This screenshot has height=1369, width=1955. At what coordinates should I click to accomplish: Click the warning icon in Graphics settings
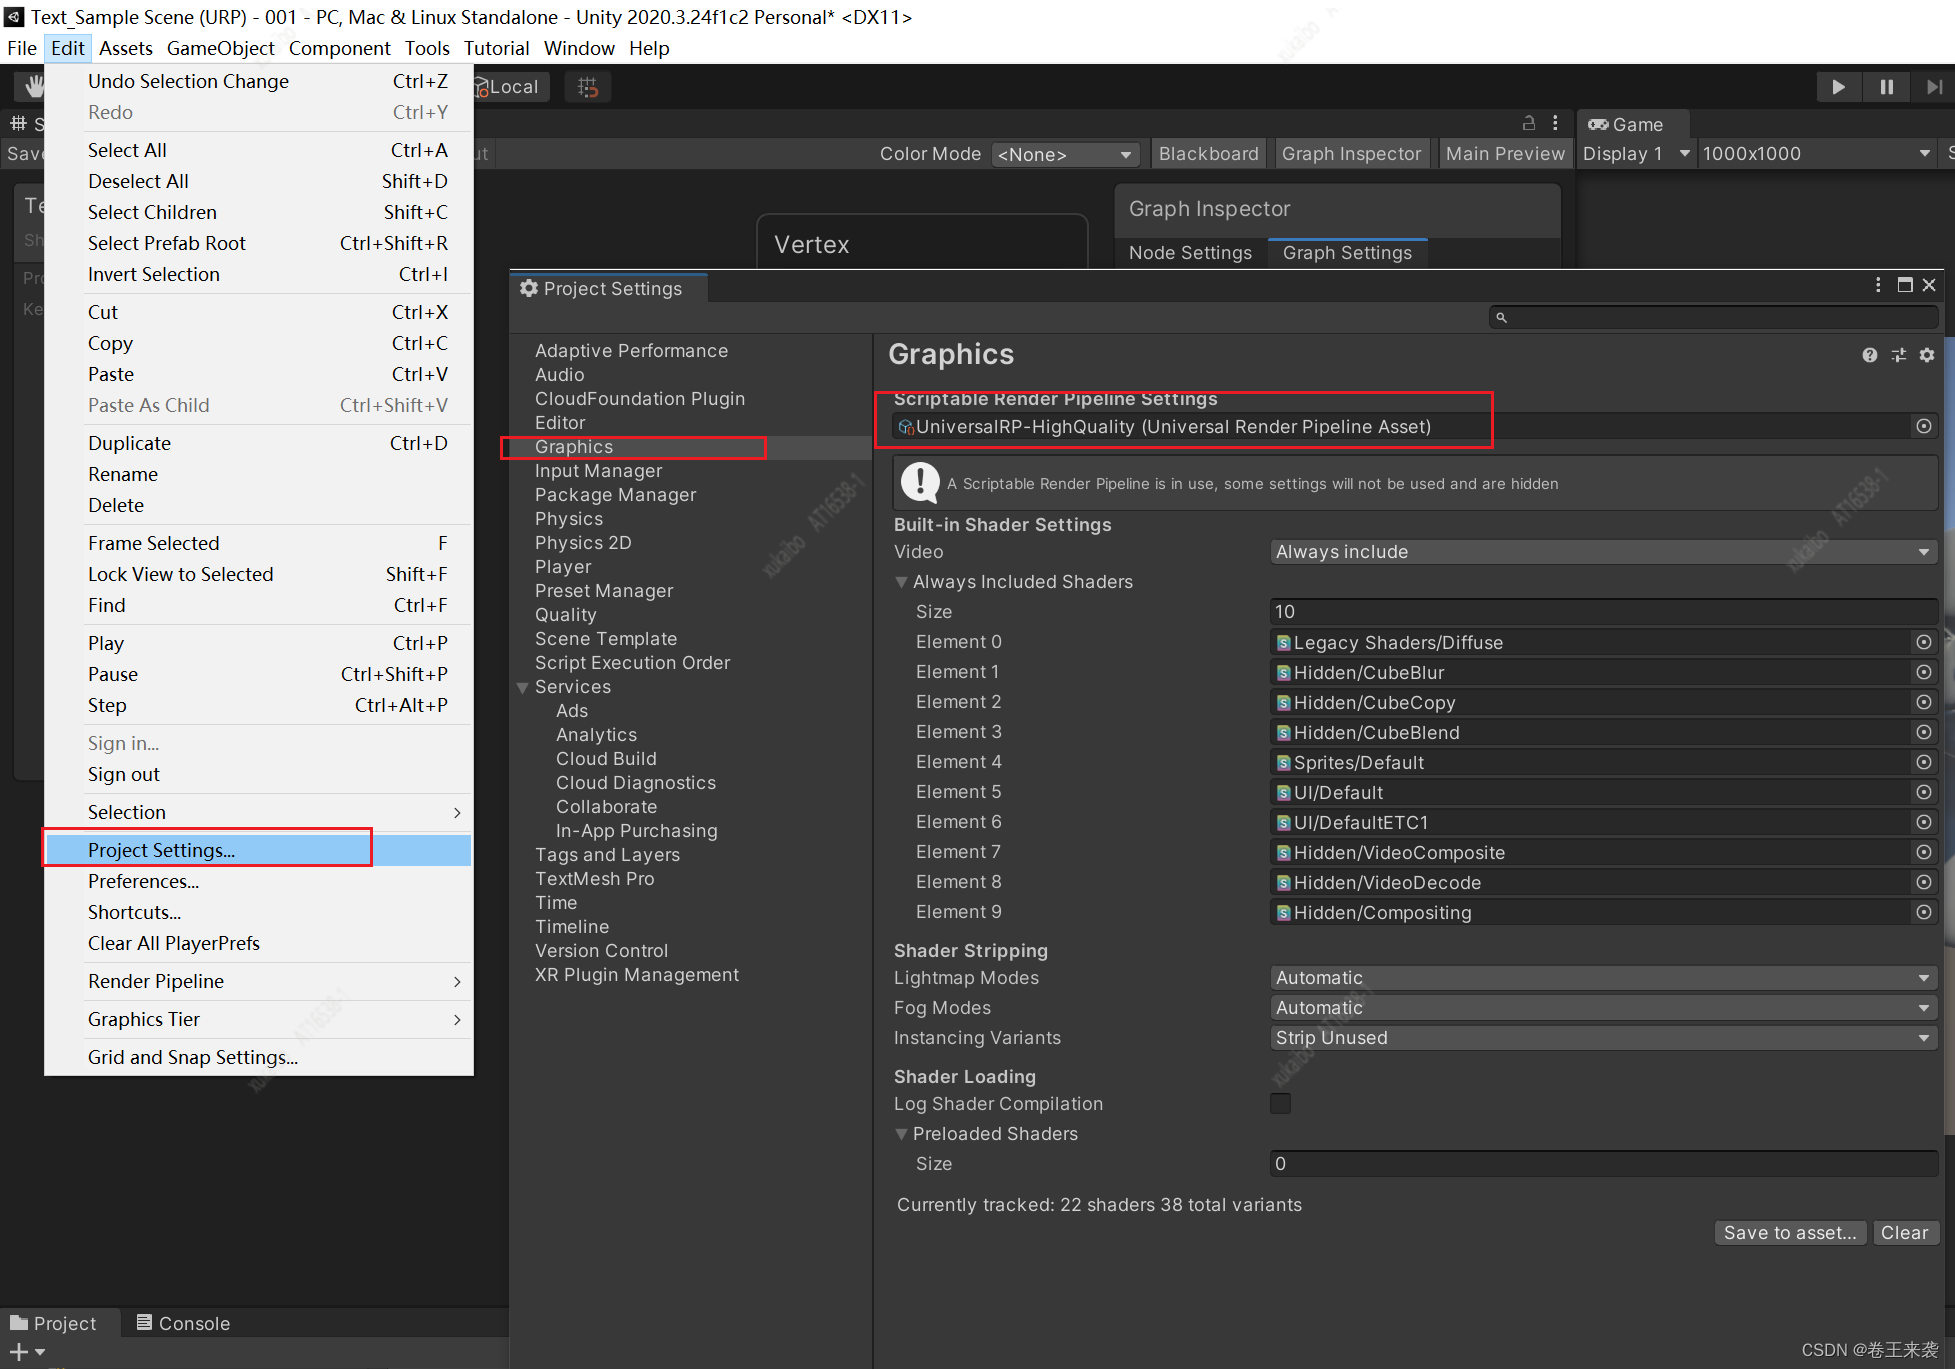click(920, 483)
